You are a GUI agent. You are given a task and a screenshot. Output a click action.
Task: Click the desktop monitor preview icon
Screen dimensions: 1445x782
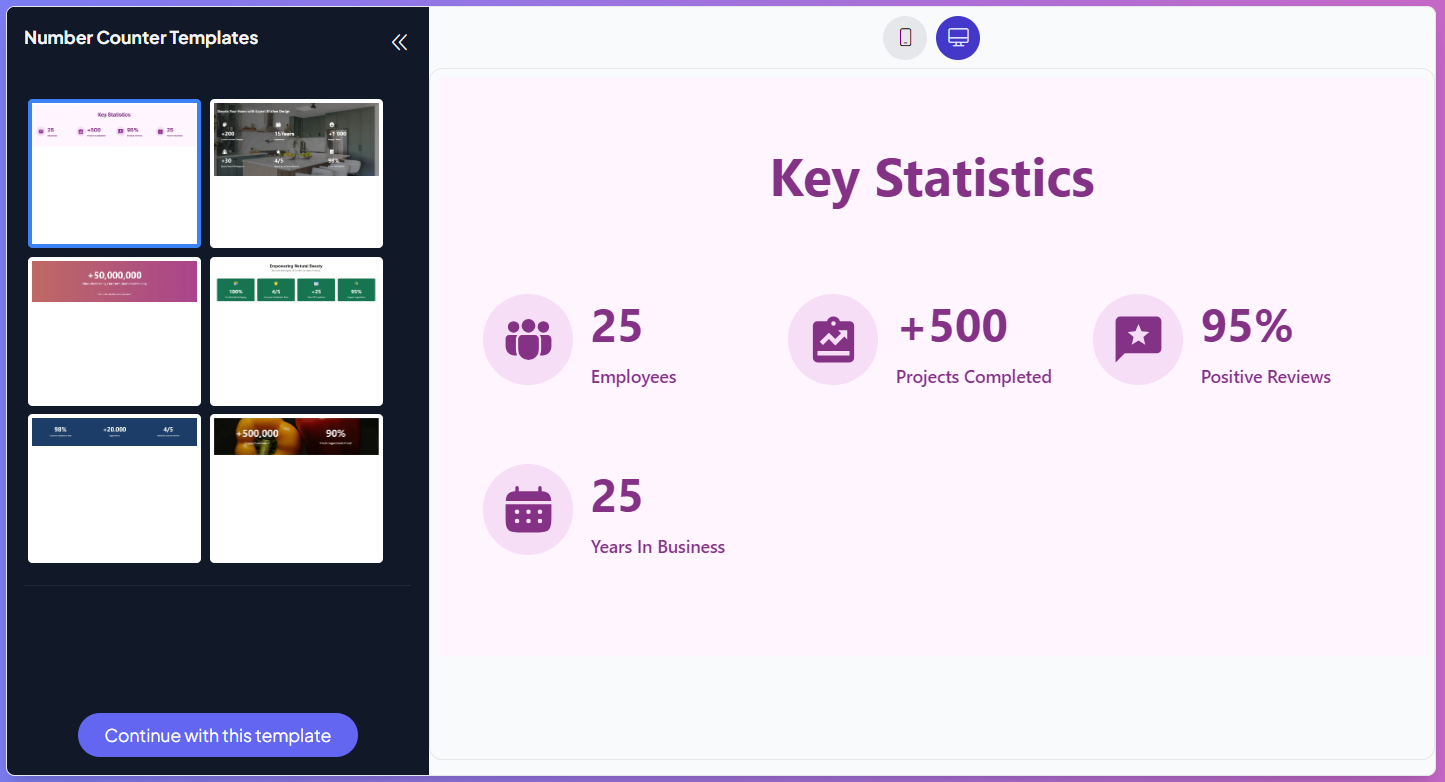pyautogui.click(x=957, y=37)
